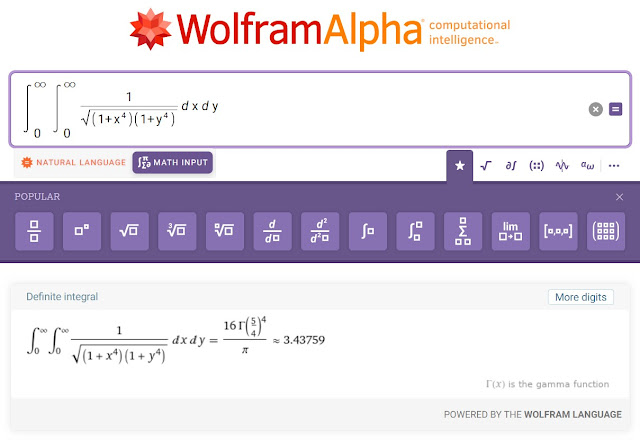Open the matrix brackets category tab
Image resolution: width=640 pixels, height=440 pixels.
pos(536,166)
